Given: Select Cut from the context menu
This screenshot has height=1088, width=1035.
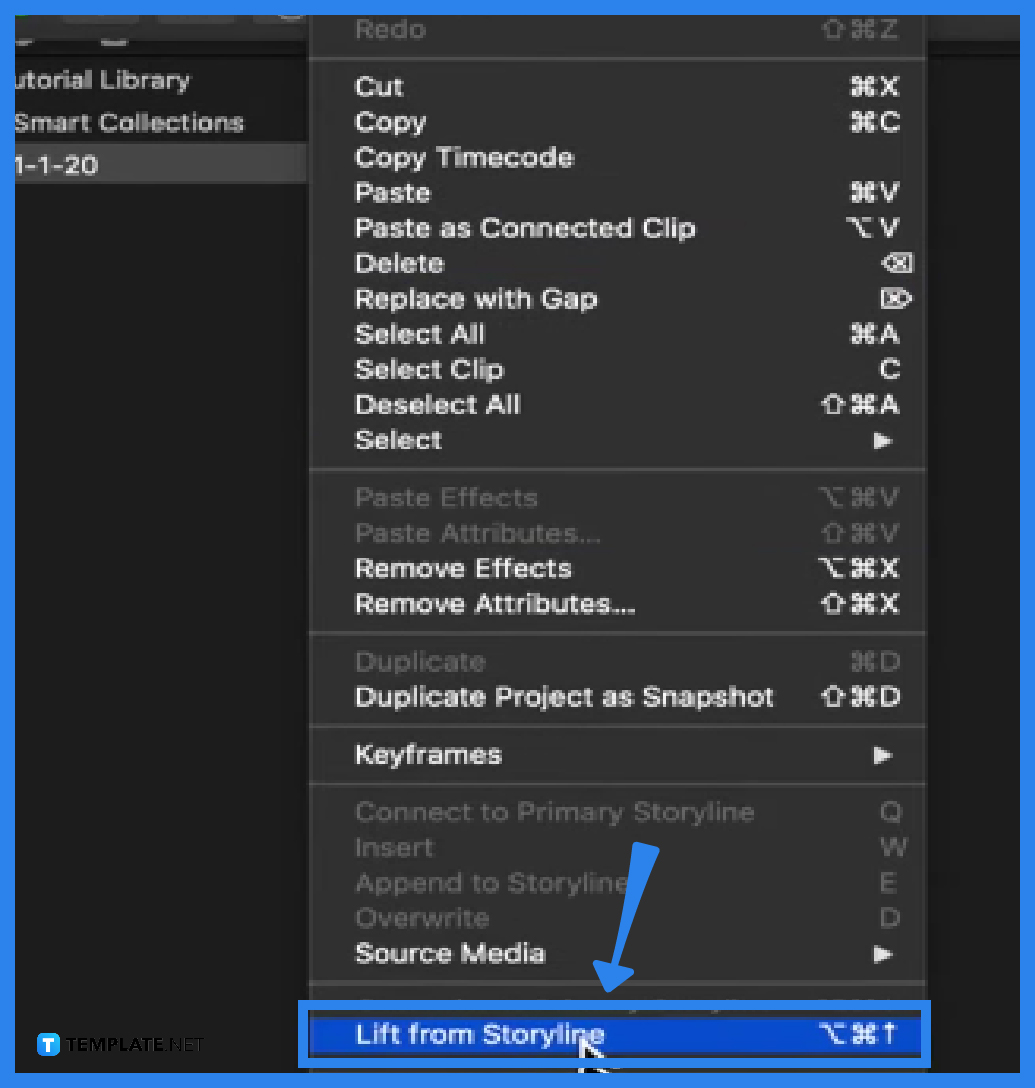Looking at the screenshot, I should point(379,87).
